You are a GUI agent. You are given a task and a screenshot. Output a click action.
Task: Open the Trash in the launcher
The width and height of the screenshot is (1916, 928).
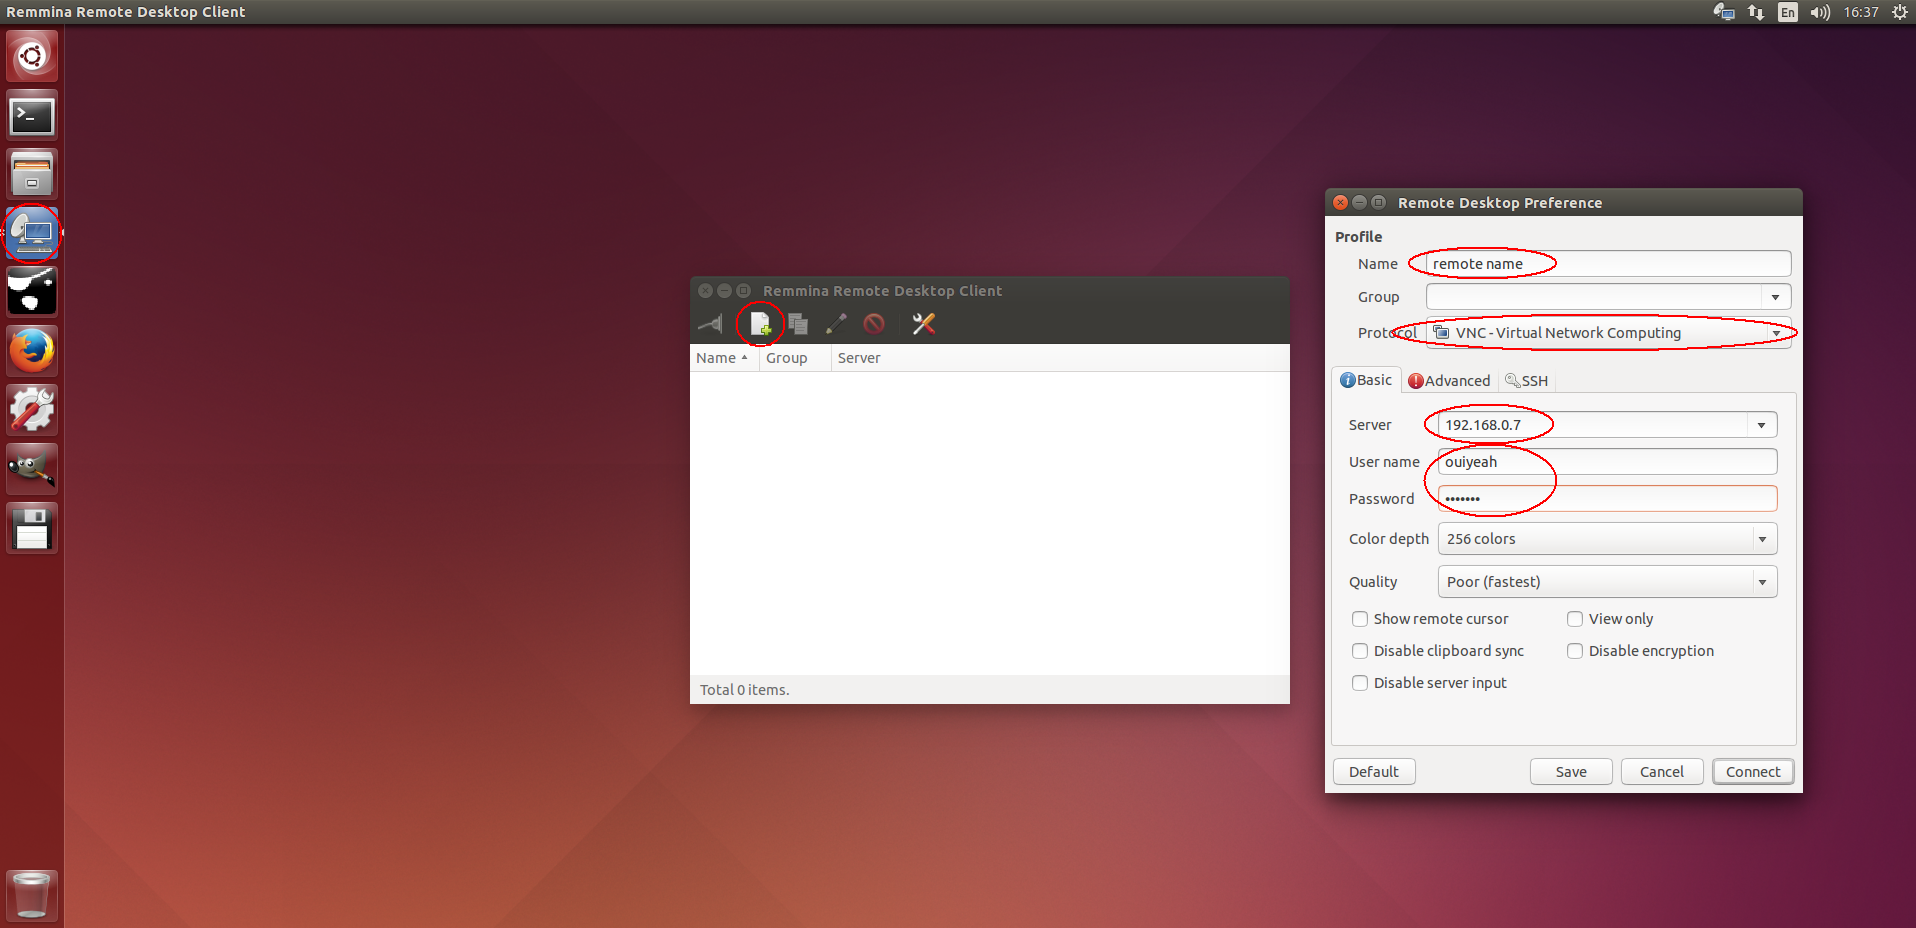click(x=32, y=895)
